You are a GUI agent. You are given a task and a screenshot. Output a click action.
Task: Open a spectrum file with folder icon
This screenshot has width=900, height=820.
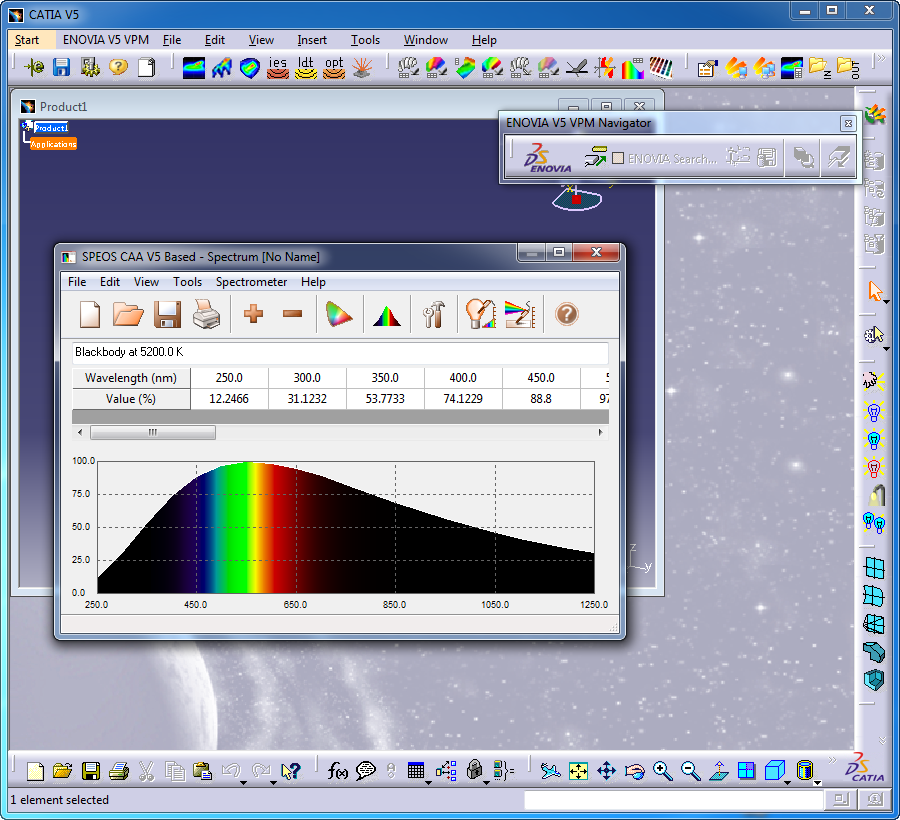tap(128, 314)
